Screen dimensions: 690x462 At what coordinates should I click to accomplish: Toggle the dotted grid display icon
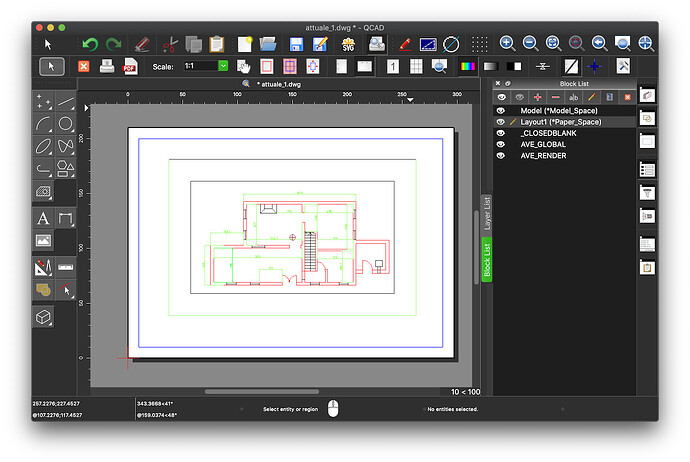tap(479, 44)
